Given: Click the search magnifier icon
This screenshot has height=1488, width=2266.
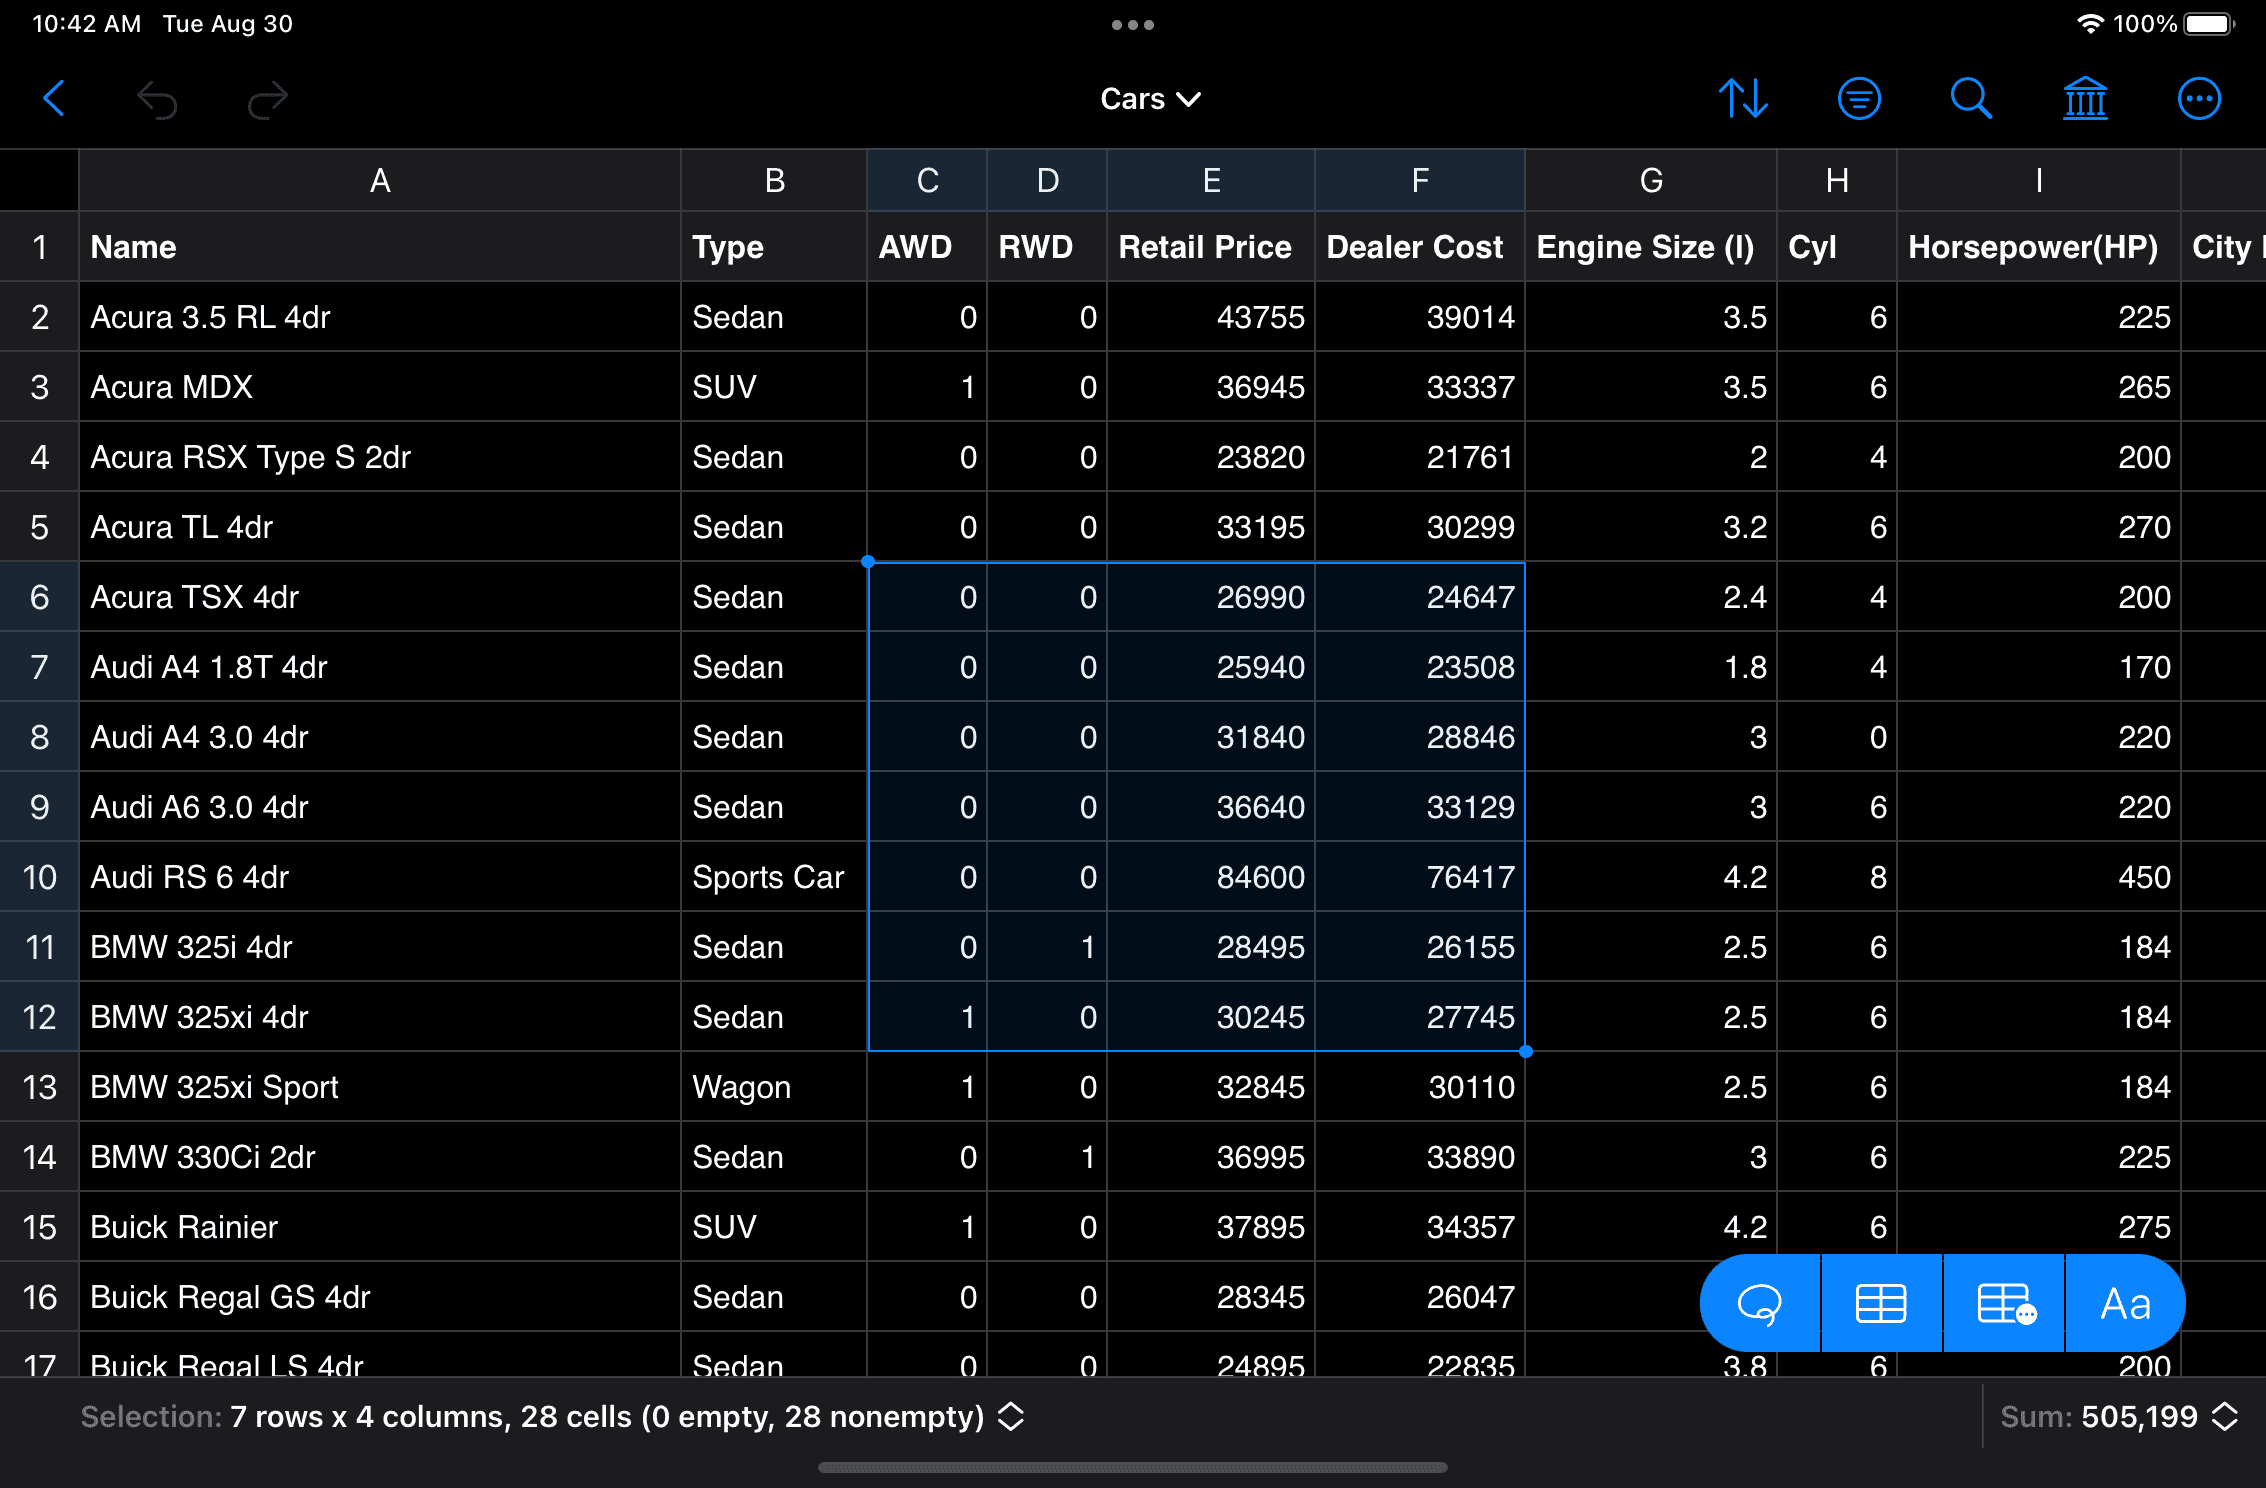Looking at the screenshot, I should (1971, 99).
